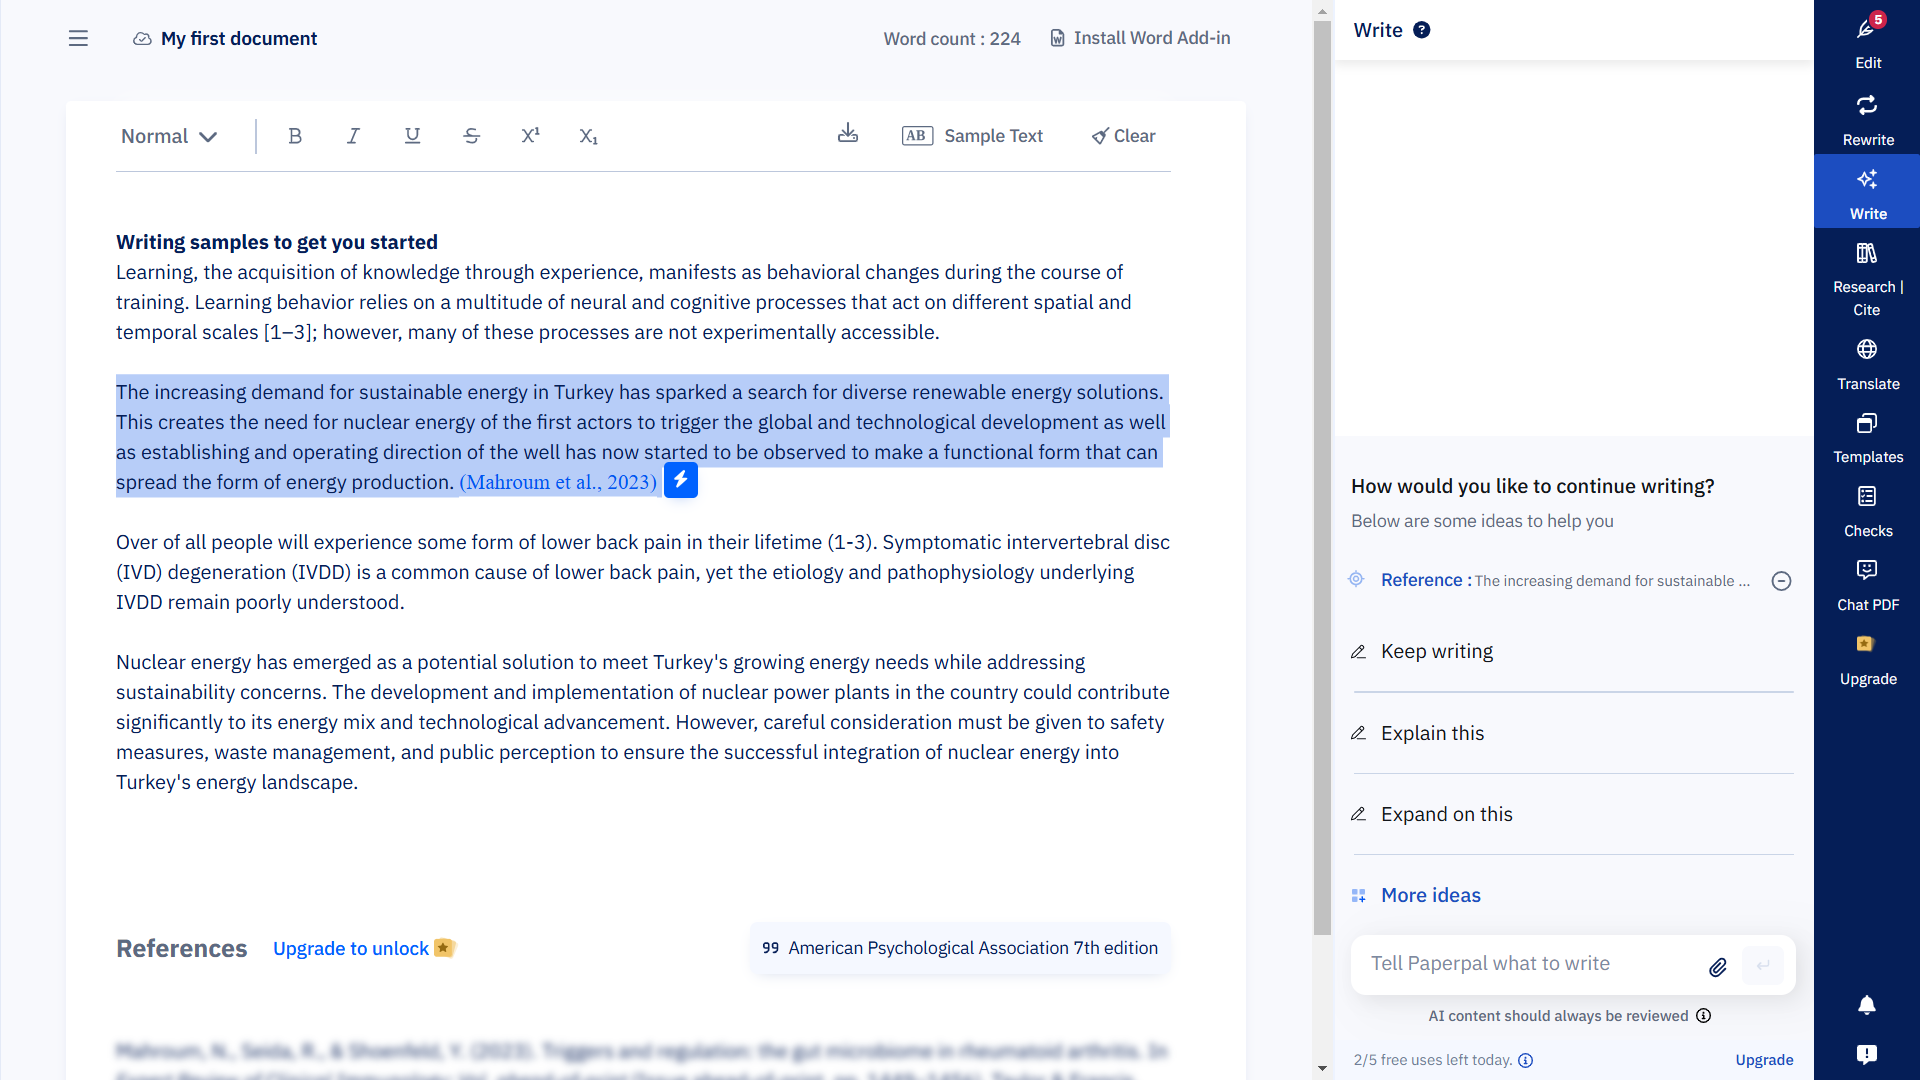This screenshot has height=1080, width=1920.
Task: Toggle Italic formatting
Action: click(x=353, y=136)
